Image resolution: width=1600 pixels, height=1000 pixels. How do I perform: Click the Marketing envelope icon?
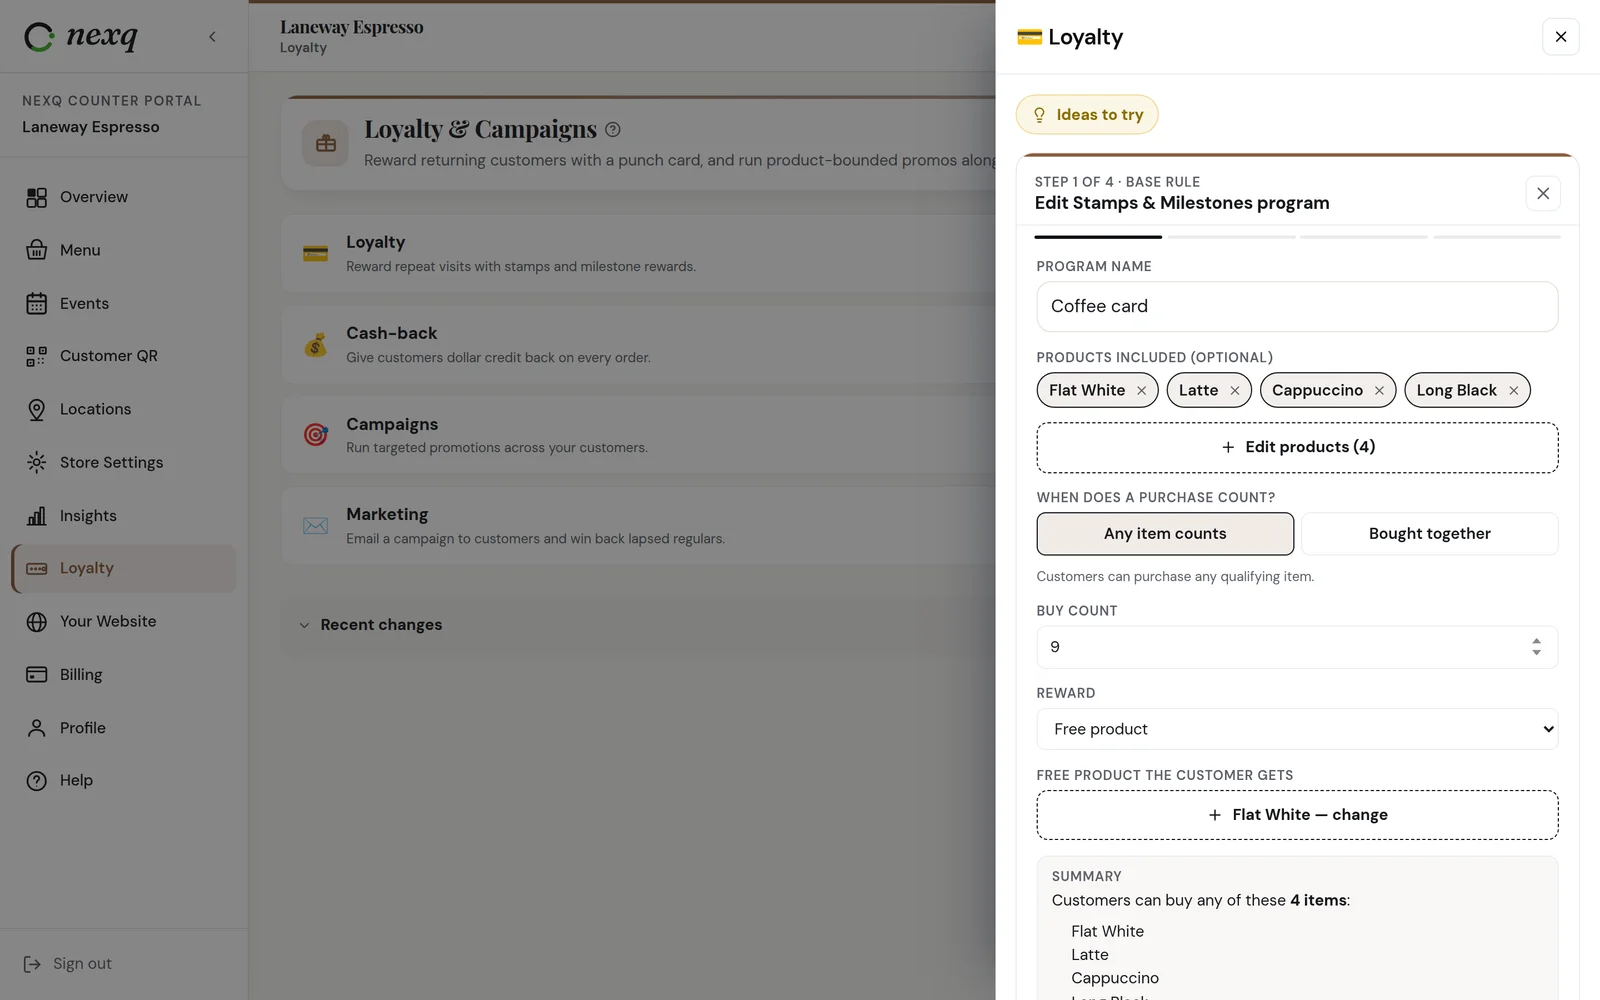click(x=316, y=526)
